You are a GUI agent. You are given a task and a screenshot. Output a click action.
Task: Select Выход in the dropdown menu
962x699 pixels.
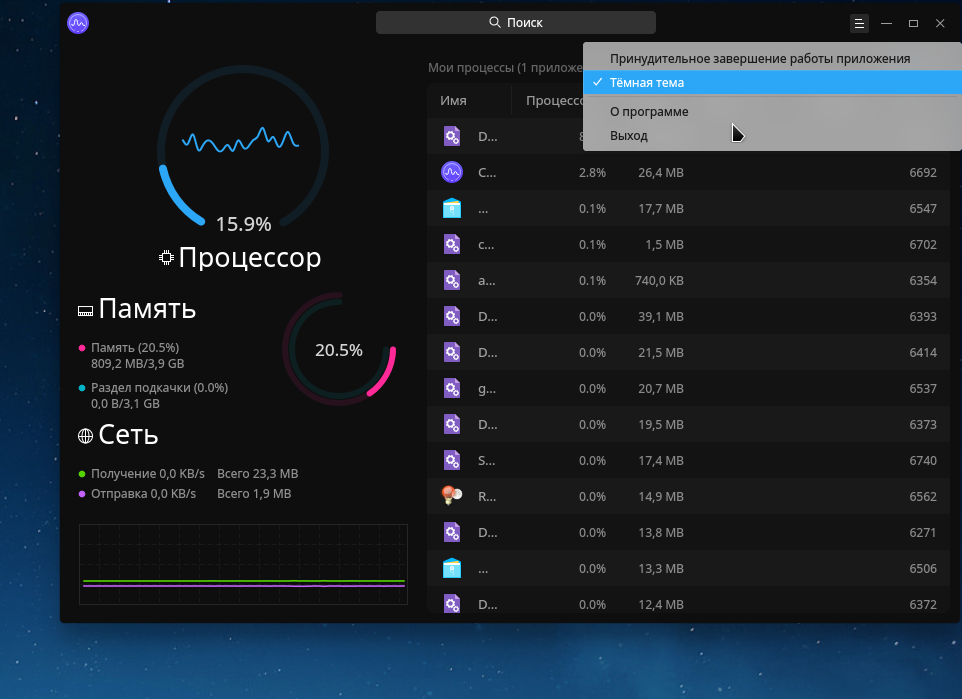coord(772,136)
